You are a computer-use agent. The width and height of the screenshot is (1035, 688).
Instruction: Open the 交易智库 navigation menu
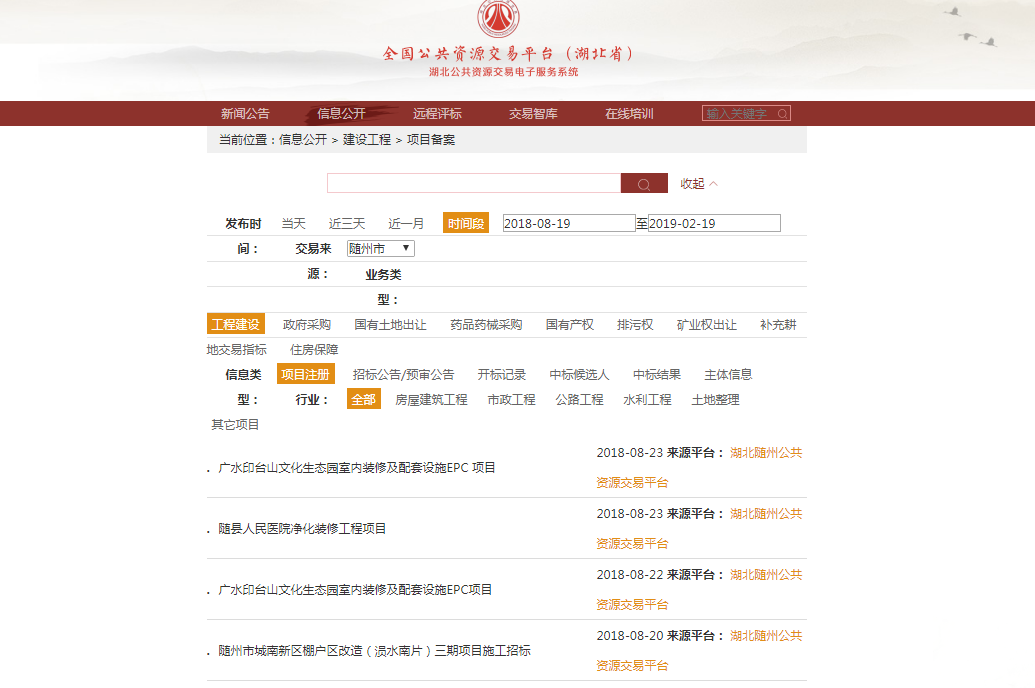click(533, 114)
